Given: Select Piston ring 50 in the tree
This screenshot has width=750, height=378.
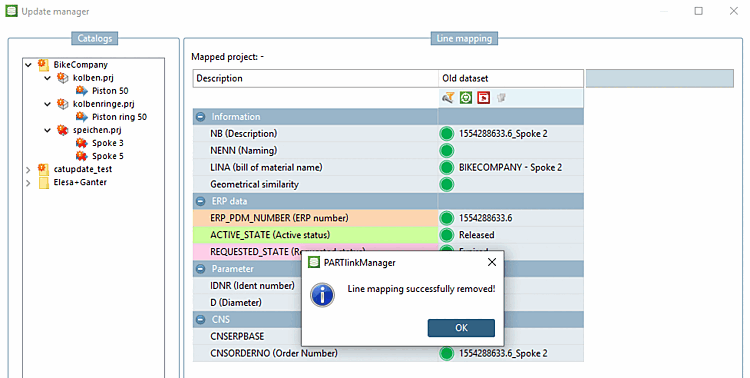Looking at the screenshot, I should pos(119,117).
